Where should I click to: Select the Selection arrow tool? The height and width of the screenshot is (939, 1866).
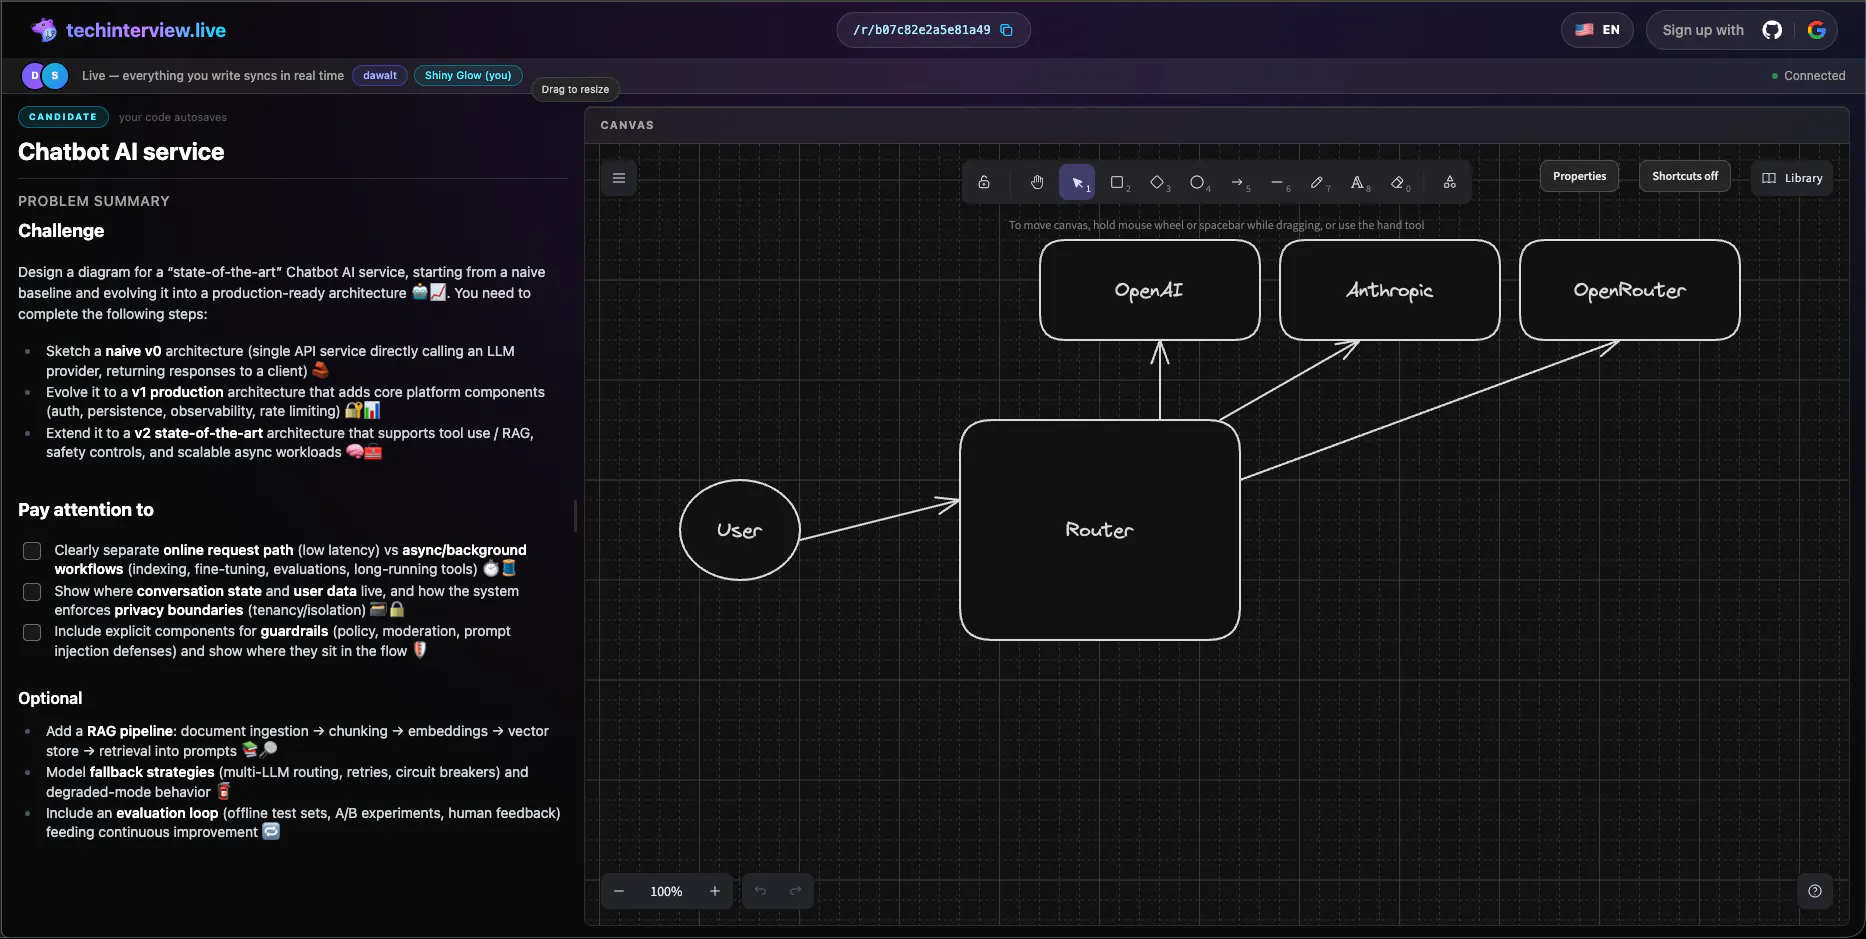1077,182
